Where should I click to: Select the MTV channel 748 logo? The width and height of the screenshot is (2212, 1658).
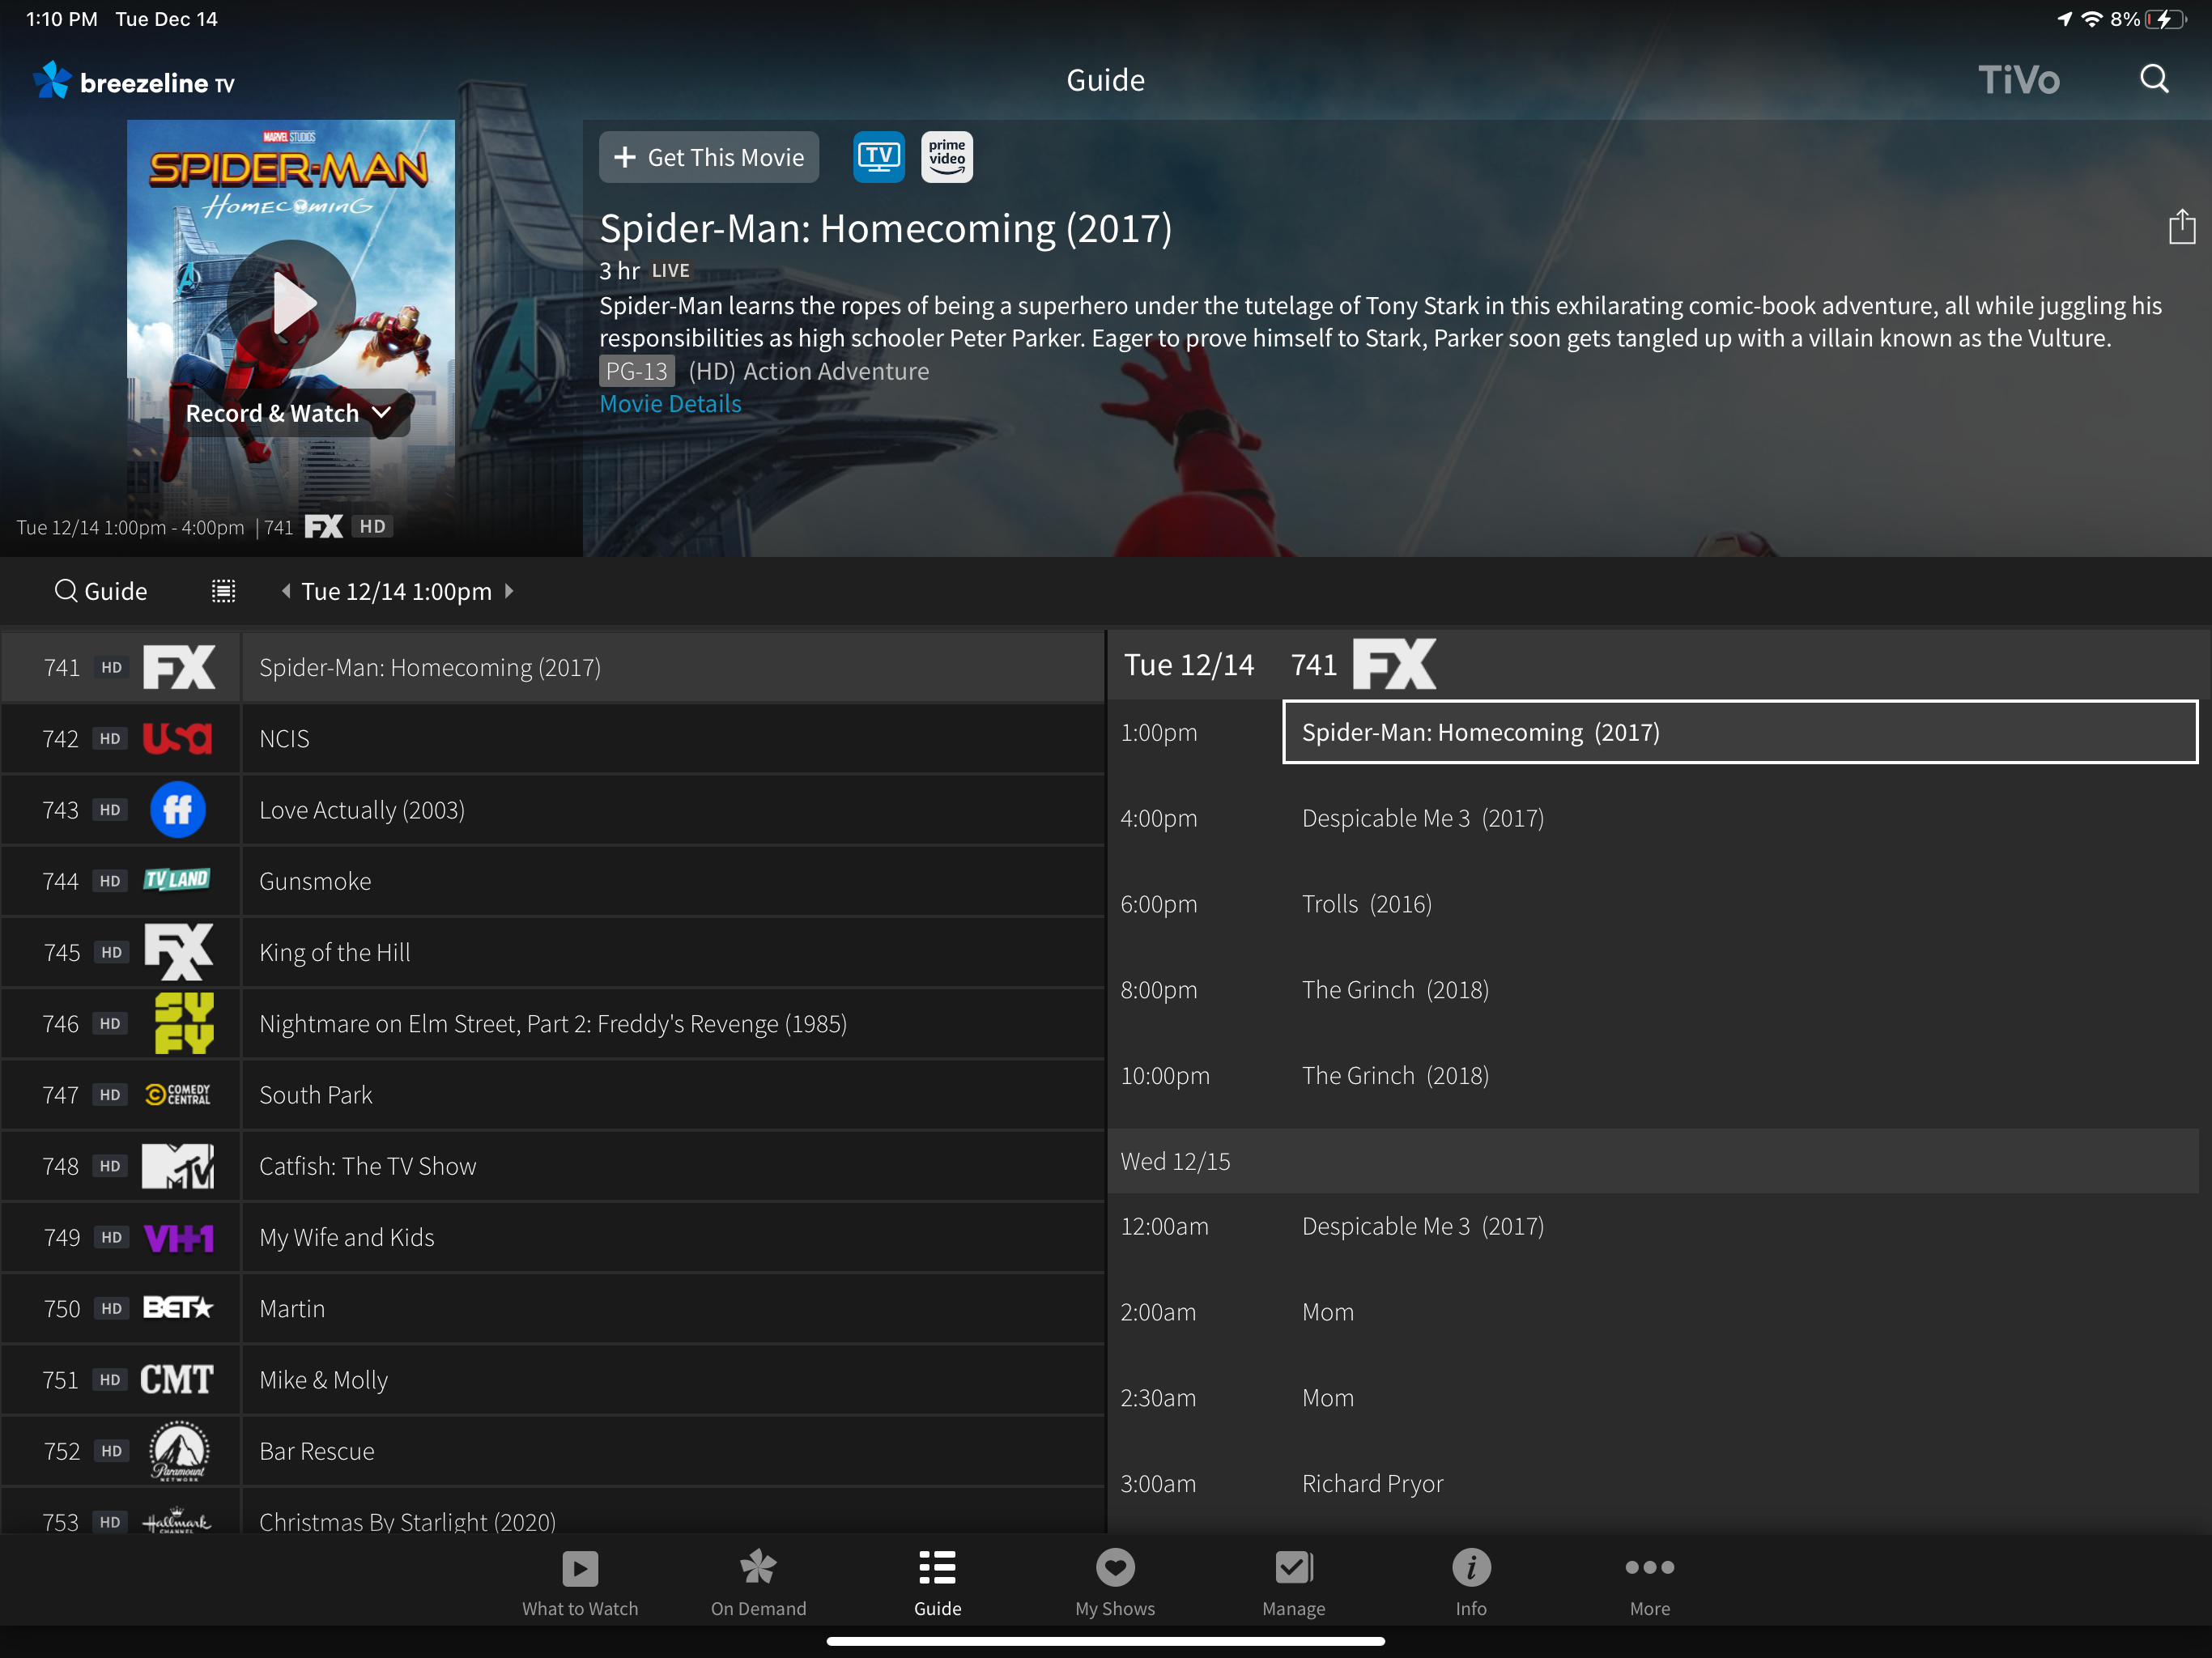(x=178, y=1166)
